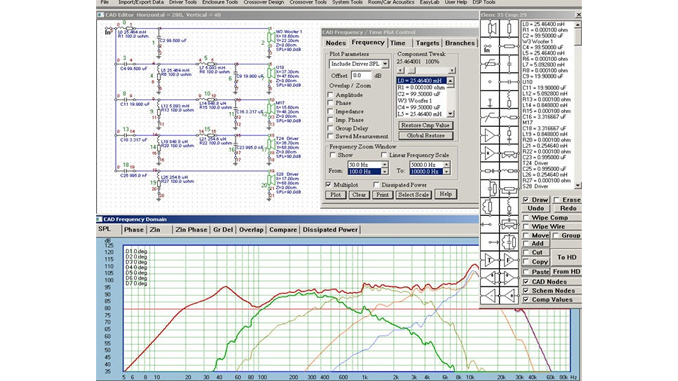Choose the horizontal resistor component icon
678x381 pixels.
tap(509, 46)
